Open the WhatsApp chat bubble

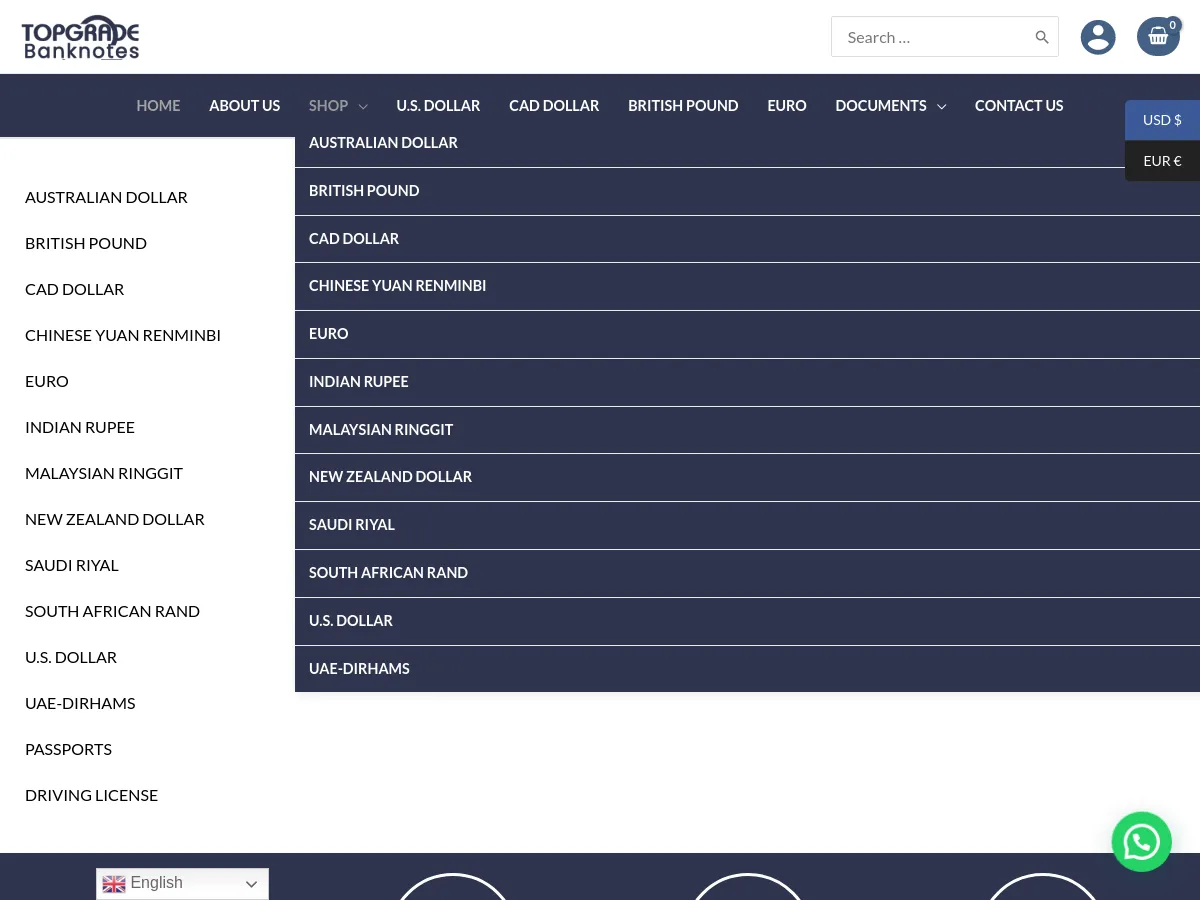click(x=1141, y=841)
